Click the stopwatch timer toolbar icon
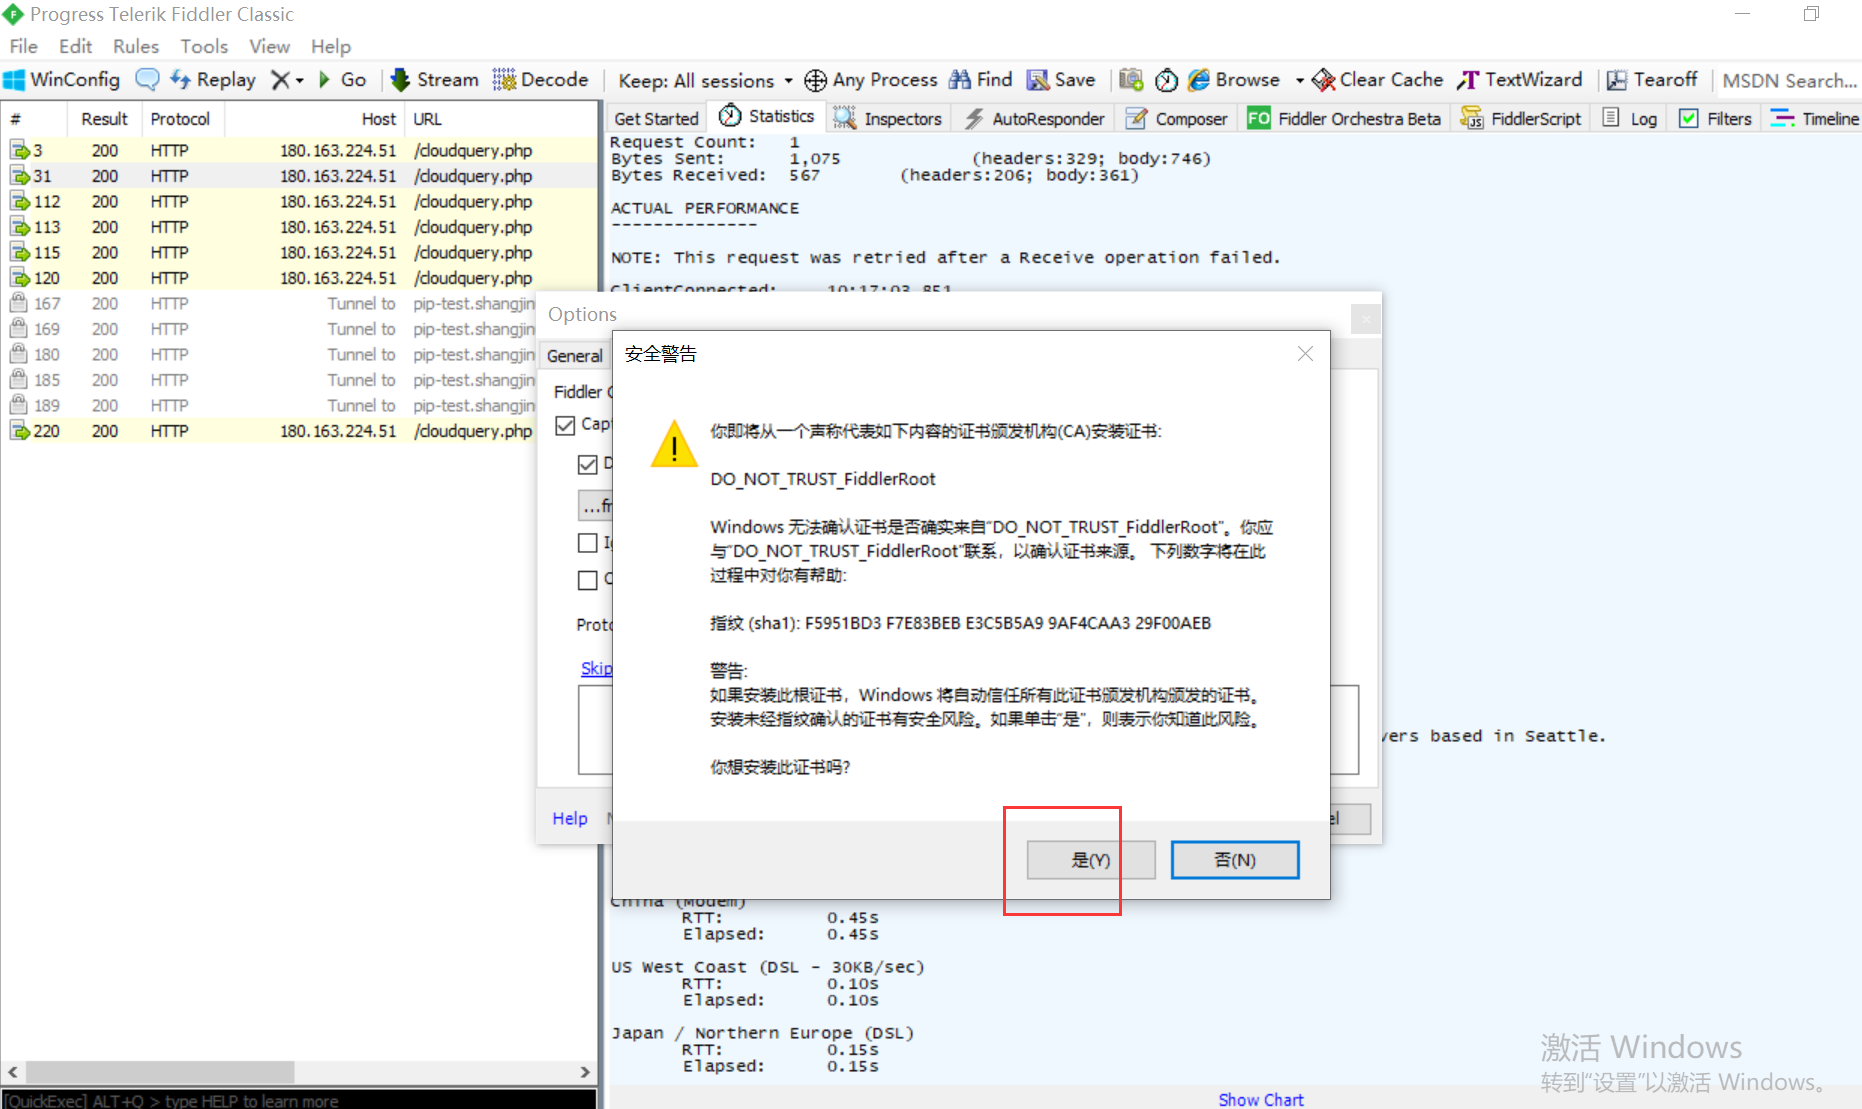 pos(1166,80)
